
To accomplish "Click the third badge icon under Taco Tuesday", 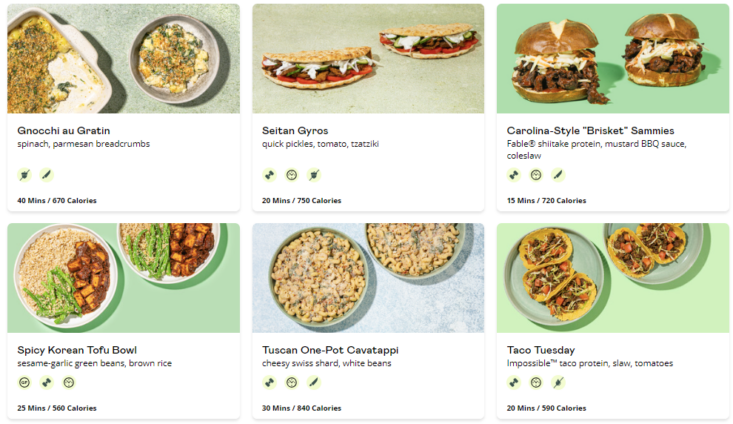I will pyautogui.click(x=558, y=383).
